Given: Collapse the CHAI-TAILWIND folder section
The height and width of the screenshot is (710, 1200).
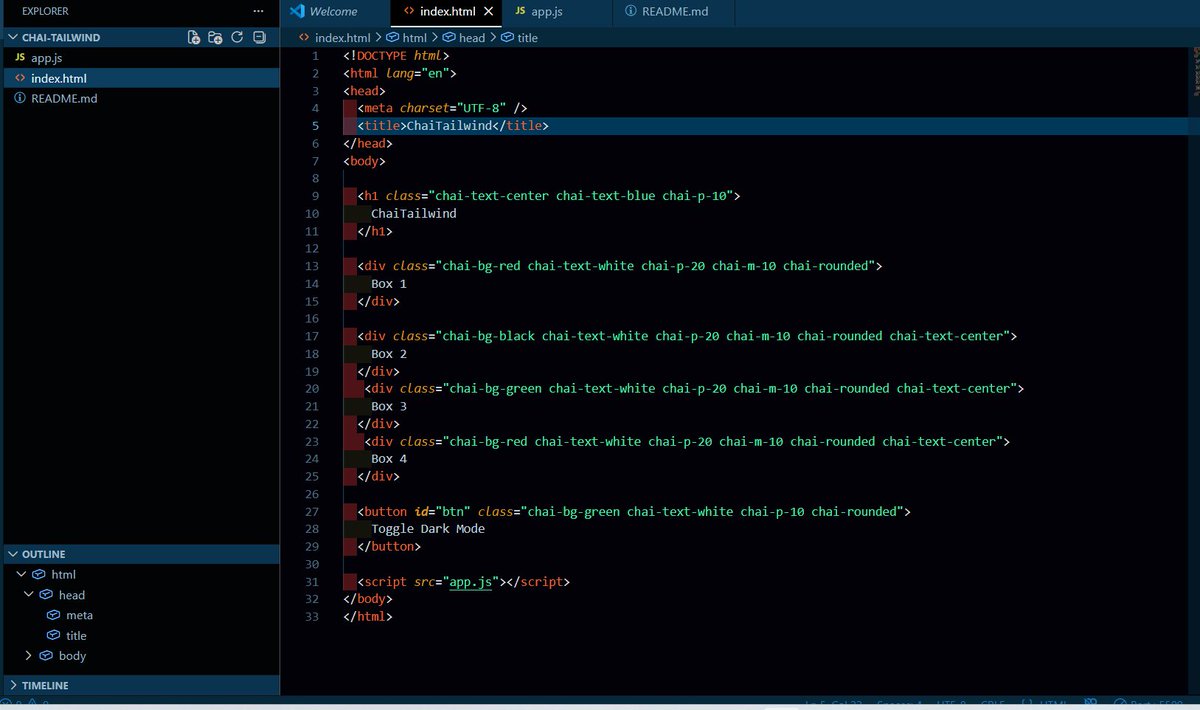Looking at the screenshot, I should coord(13,37).
